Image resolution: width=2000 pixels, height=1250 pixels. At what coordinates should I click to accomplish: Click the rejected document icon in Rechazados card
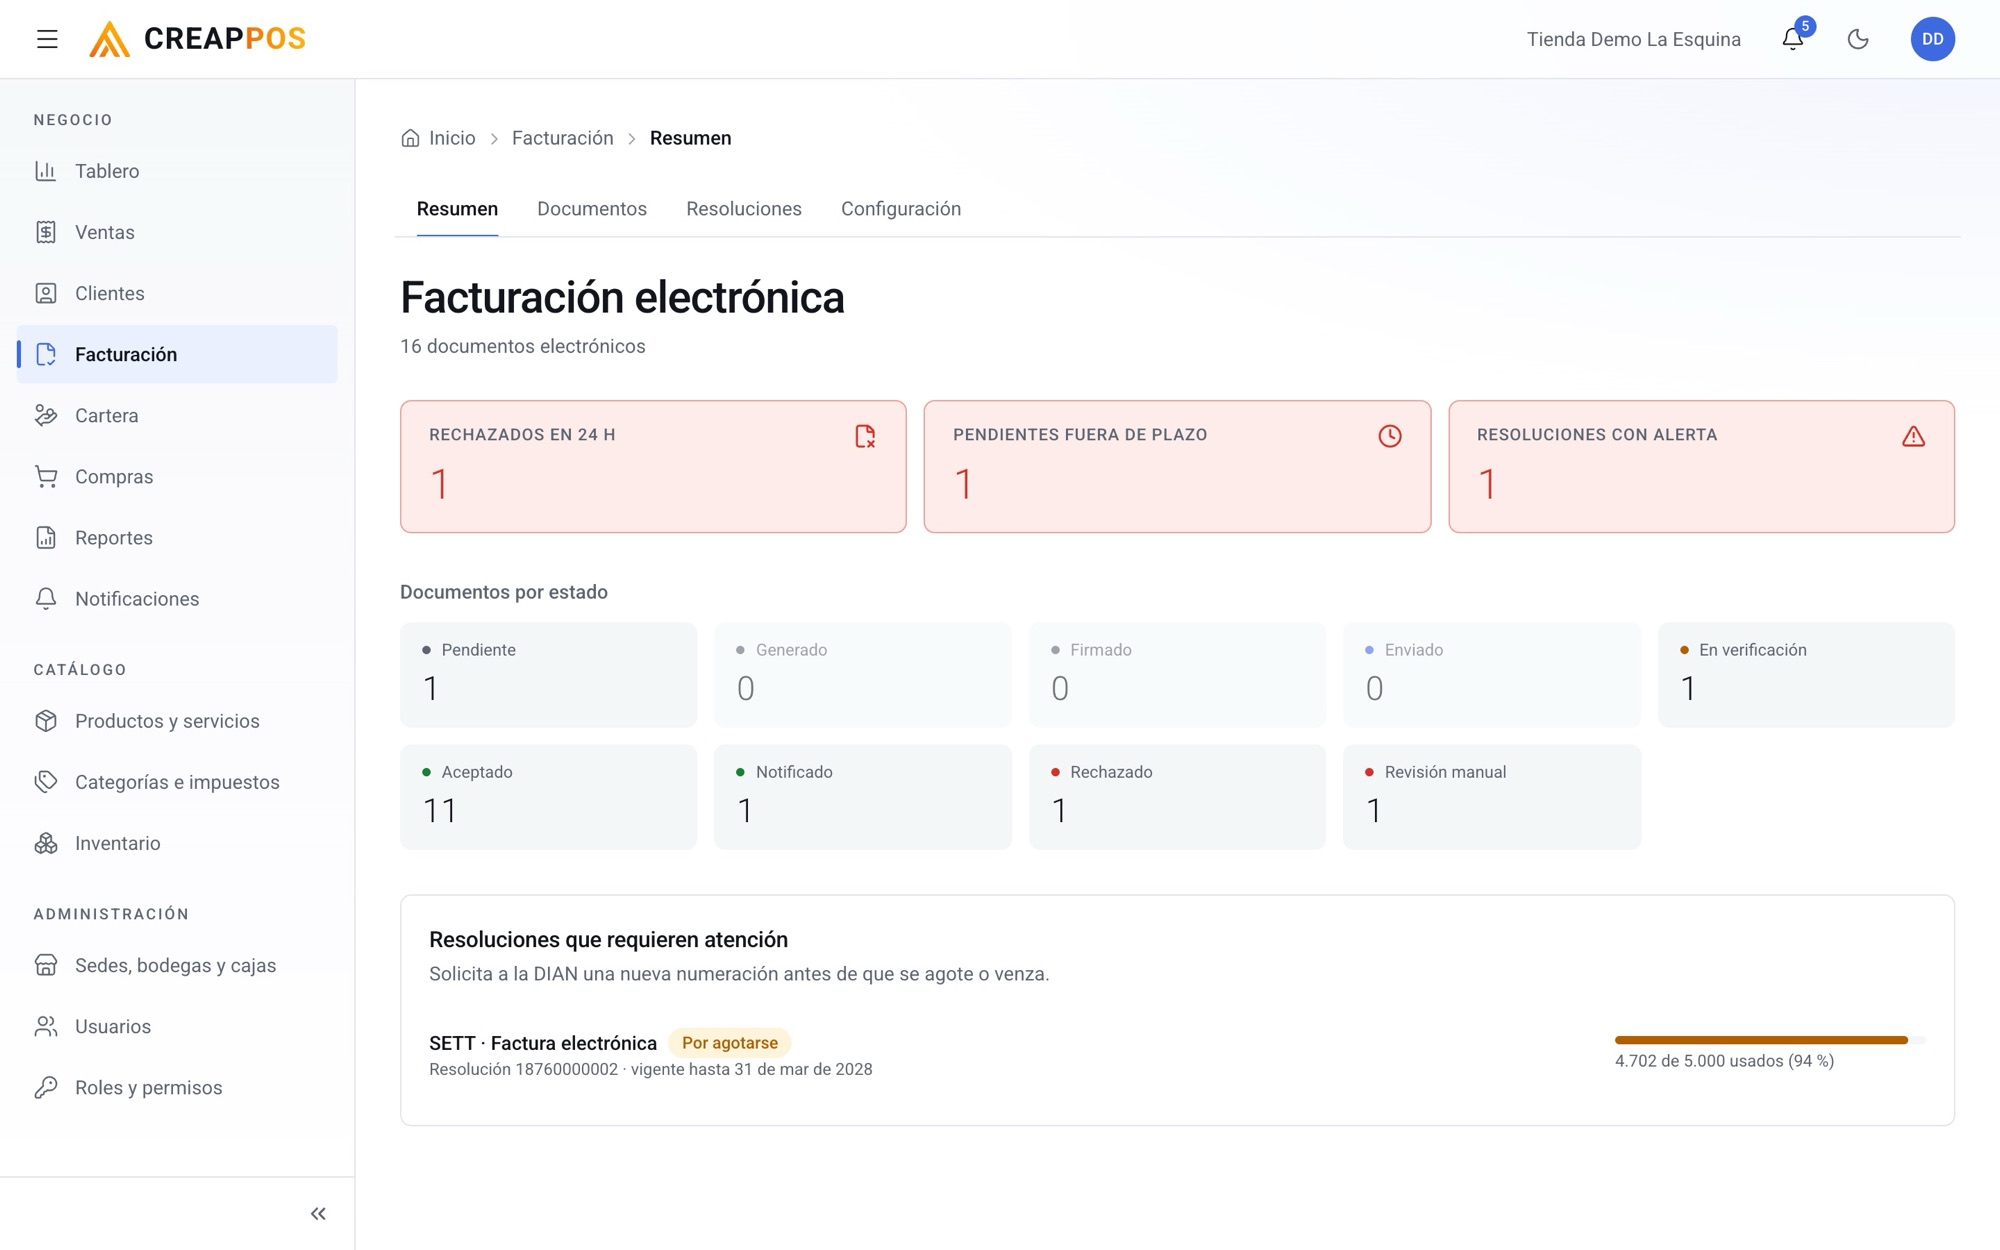[865, 436]
